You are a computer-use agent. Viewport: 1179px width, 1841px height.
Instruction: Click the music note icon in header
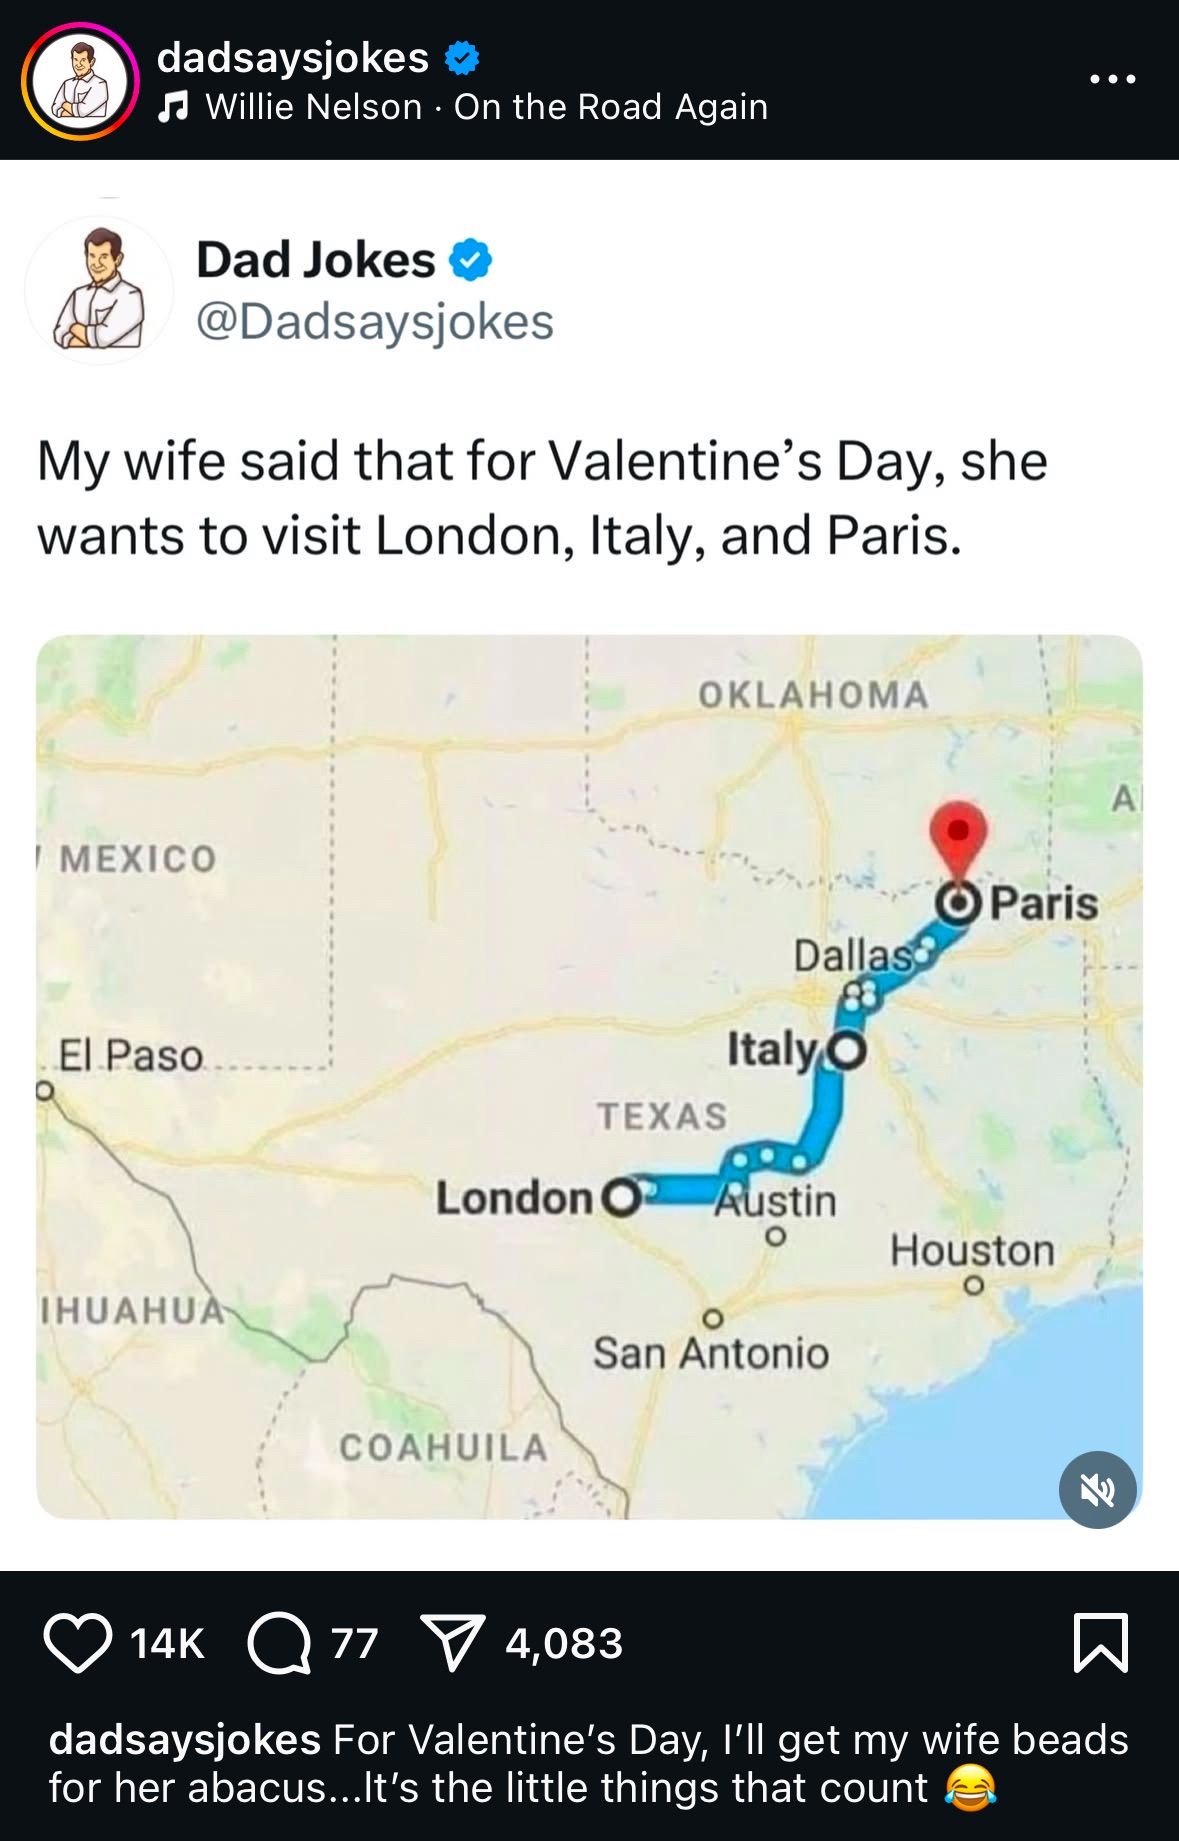pyautogui.click(x=174, y=107)
